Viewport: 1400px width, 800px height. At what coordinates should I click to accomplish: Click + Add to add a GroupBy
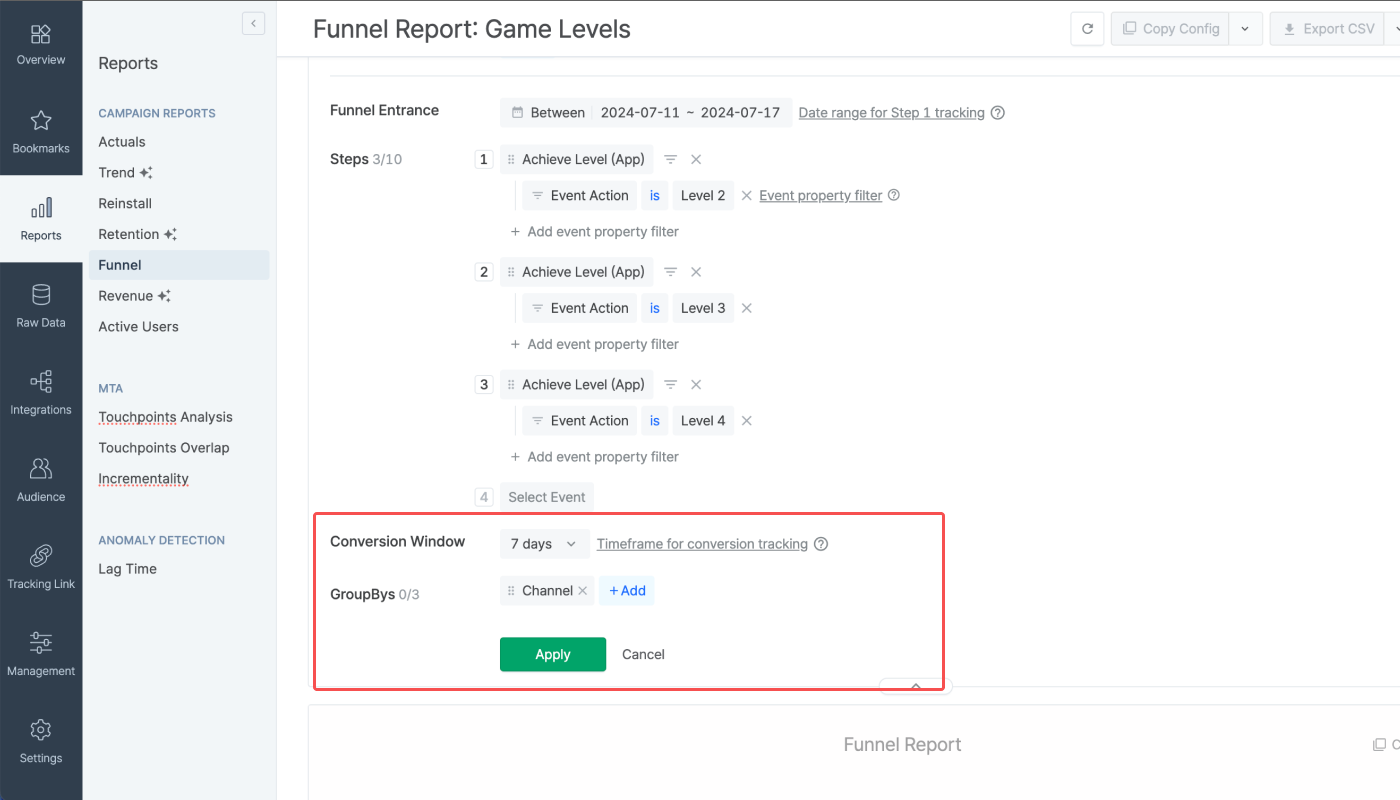(x=627, y=591)
